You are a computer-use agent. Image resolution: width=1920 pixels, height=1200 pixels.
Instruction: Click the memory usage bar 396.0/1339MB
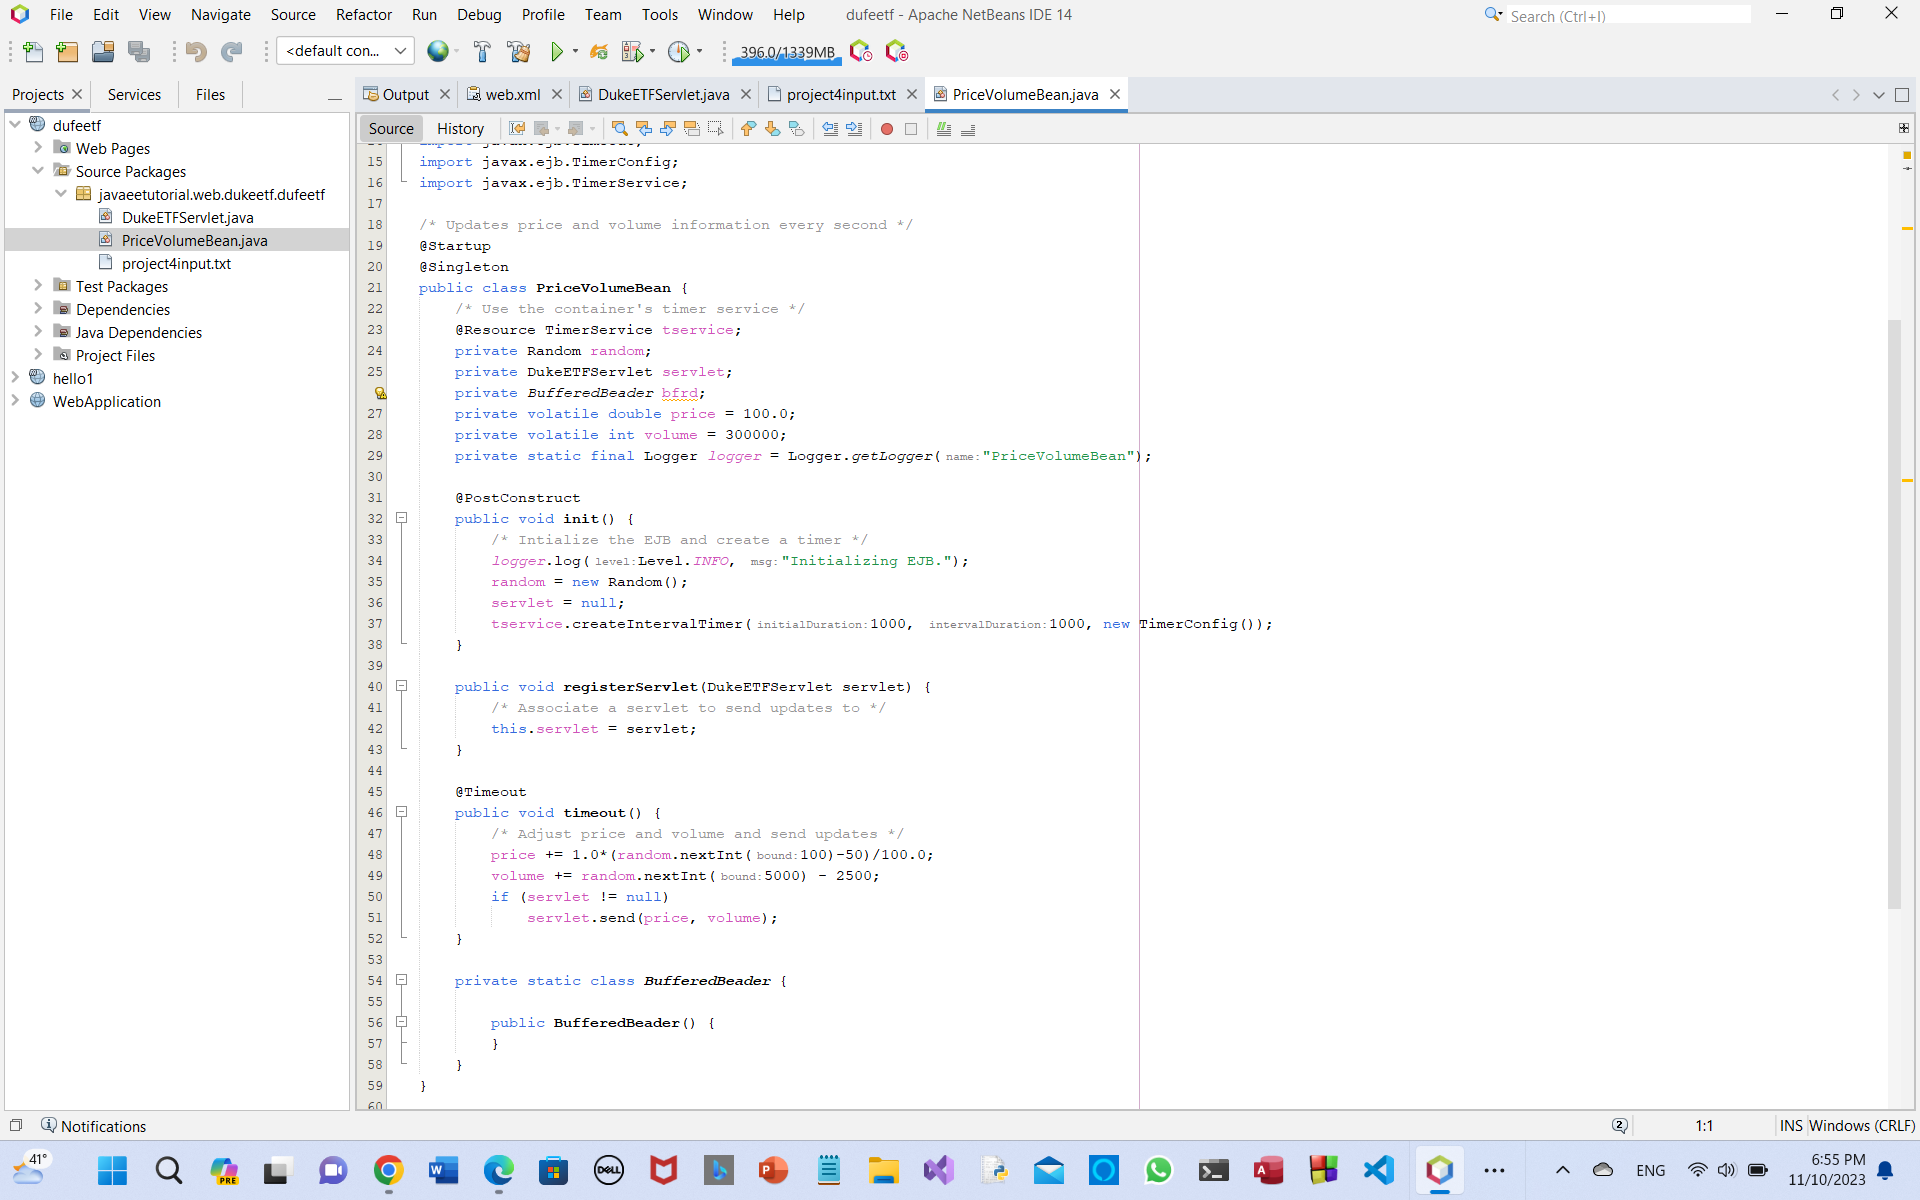click(x=786, y=52)
